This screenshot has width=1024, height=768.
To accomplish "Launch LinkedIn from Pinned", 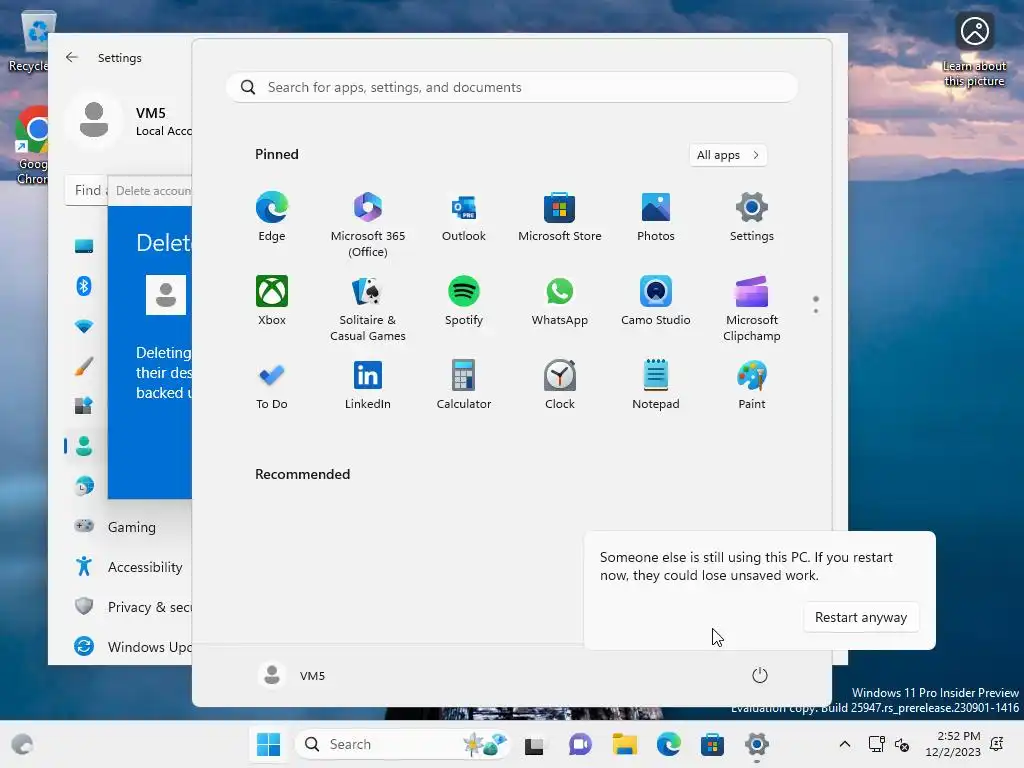I will [368, 385].
